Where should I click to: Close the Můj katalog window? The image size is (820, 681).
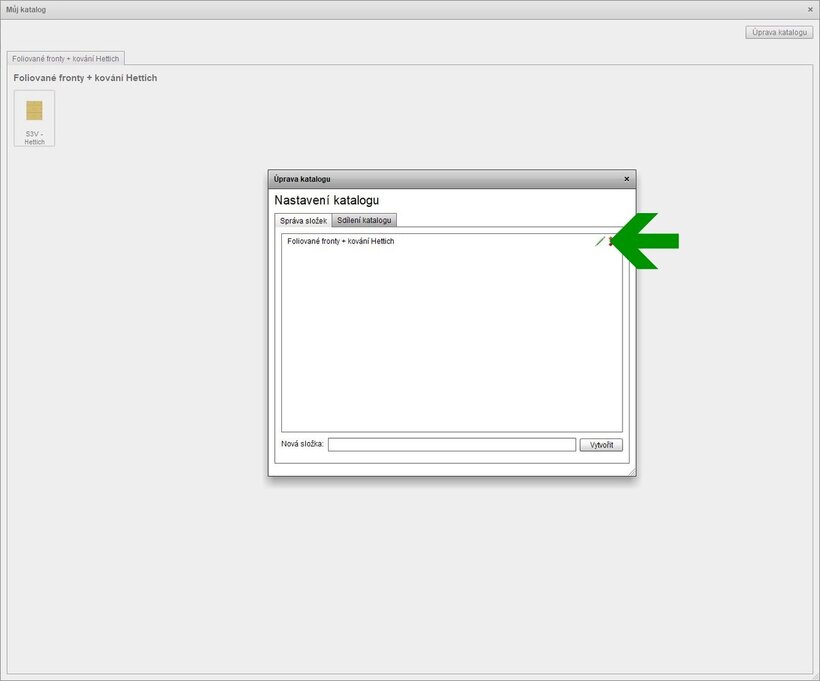pos(810,9)
